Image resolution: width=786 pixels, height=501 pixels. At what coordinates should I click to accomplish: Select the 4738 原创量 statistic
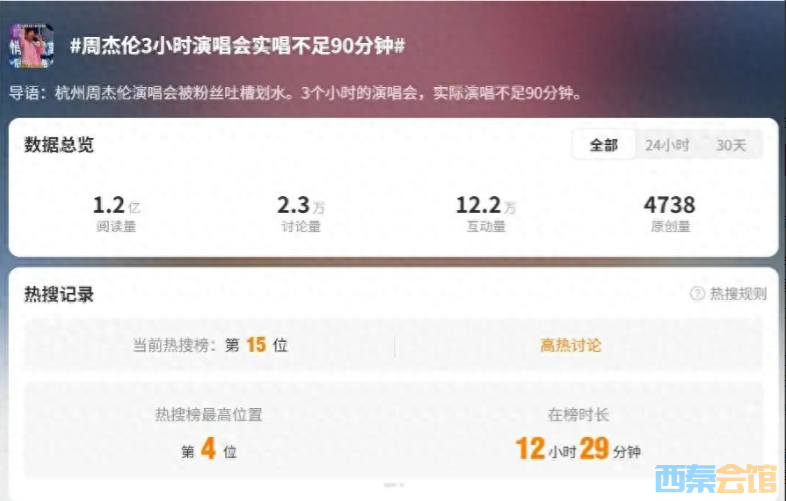670,214
